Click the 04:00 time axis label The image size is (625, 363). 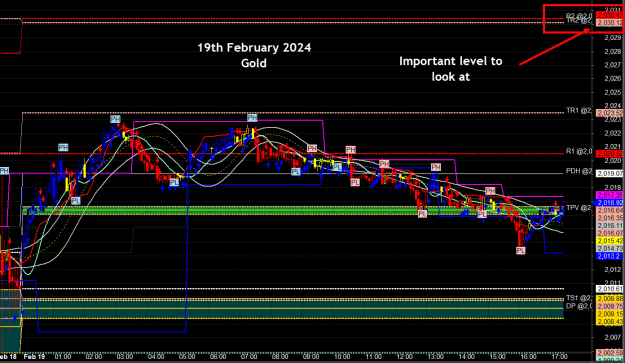[156, 356]
